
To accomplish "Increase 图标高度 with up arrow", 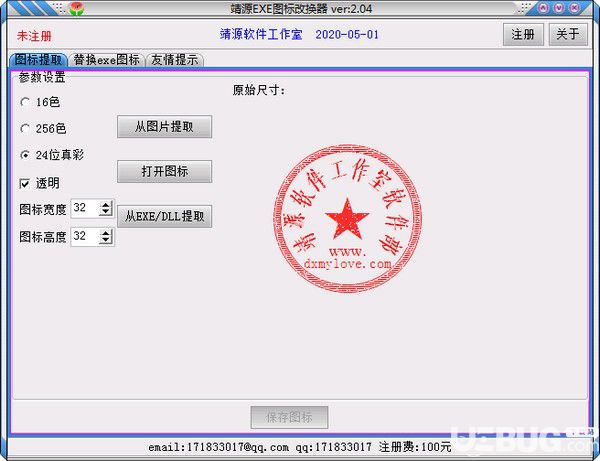I will (106, 234).
